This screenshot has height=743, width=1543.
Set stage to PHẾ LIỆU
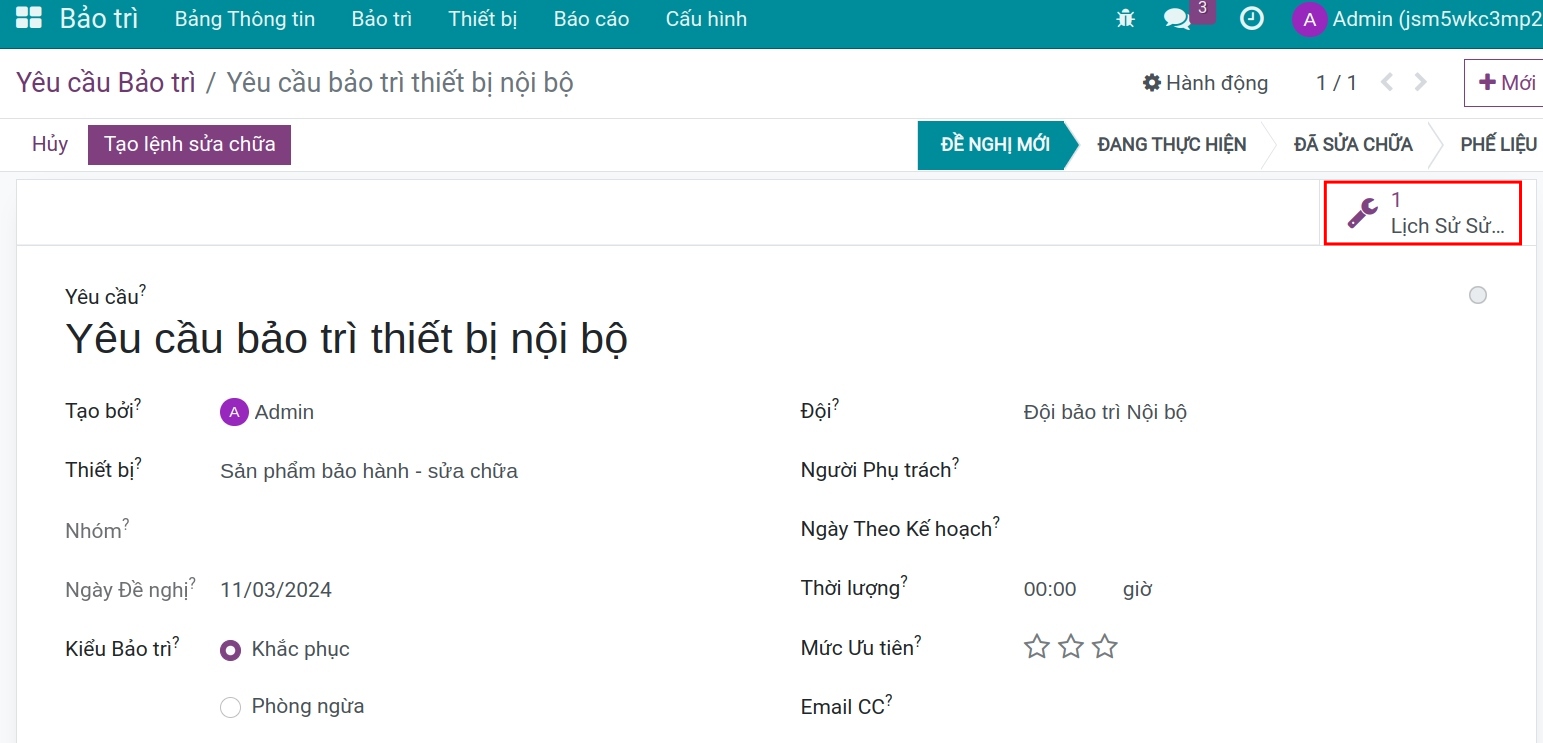click(x=1498, y=145)
